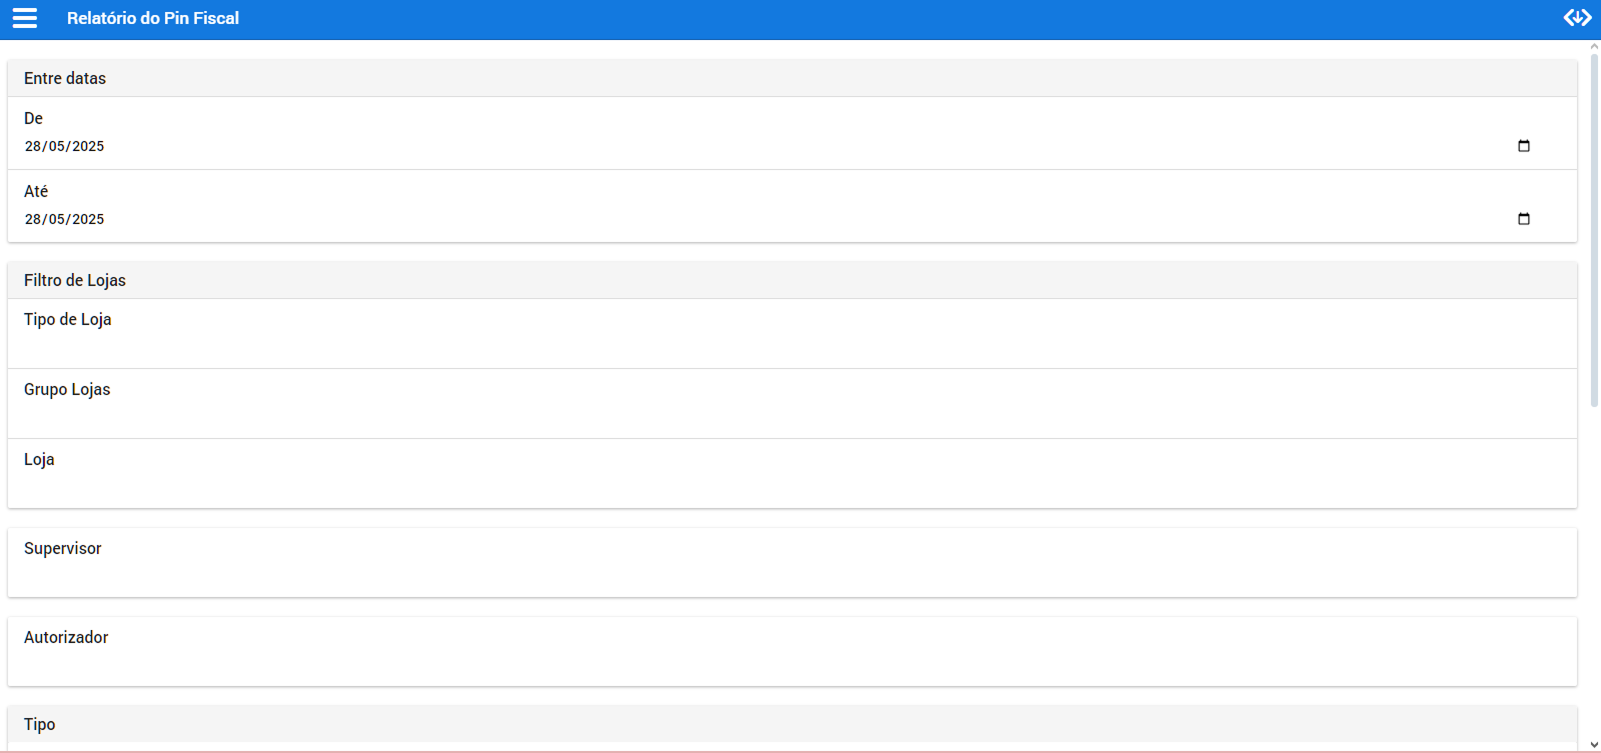Click the Relatório do Pin Fiscal title
This screenshot has width=1601, height=753.
point(153,18)
